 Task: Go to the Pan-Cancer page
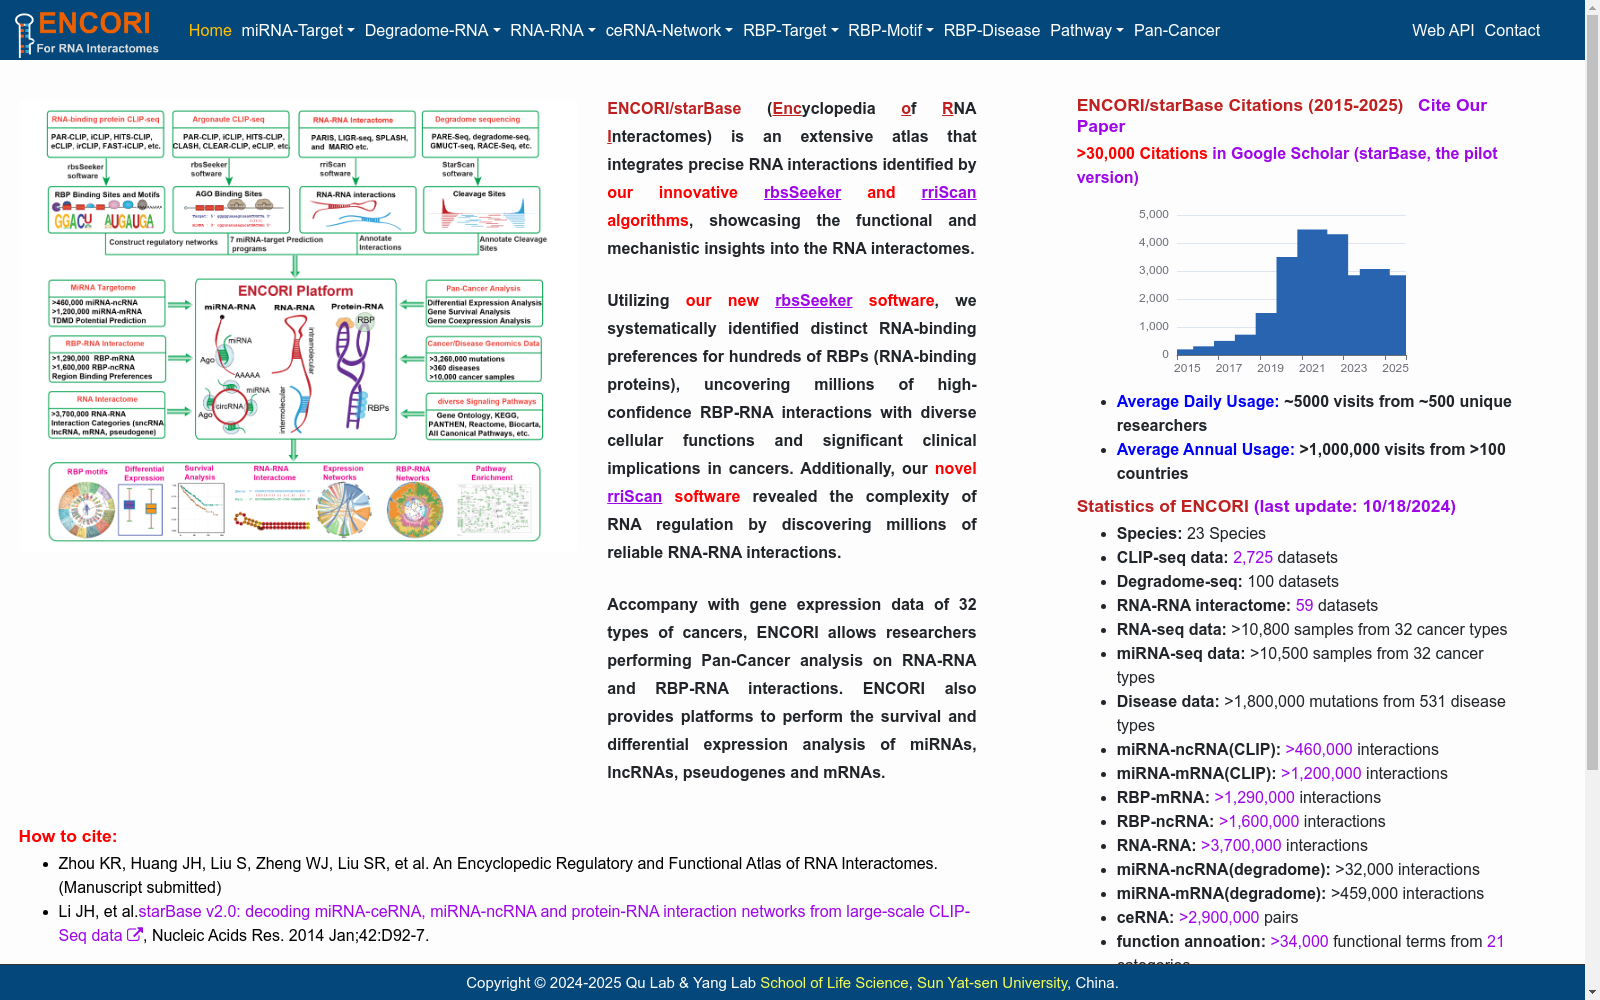coord(1177,30)
